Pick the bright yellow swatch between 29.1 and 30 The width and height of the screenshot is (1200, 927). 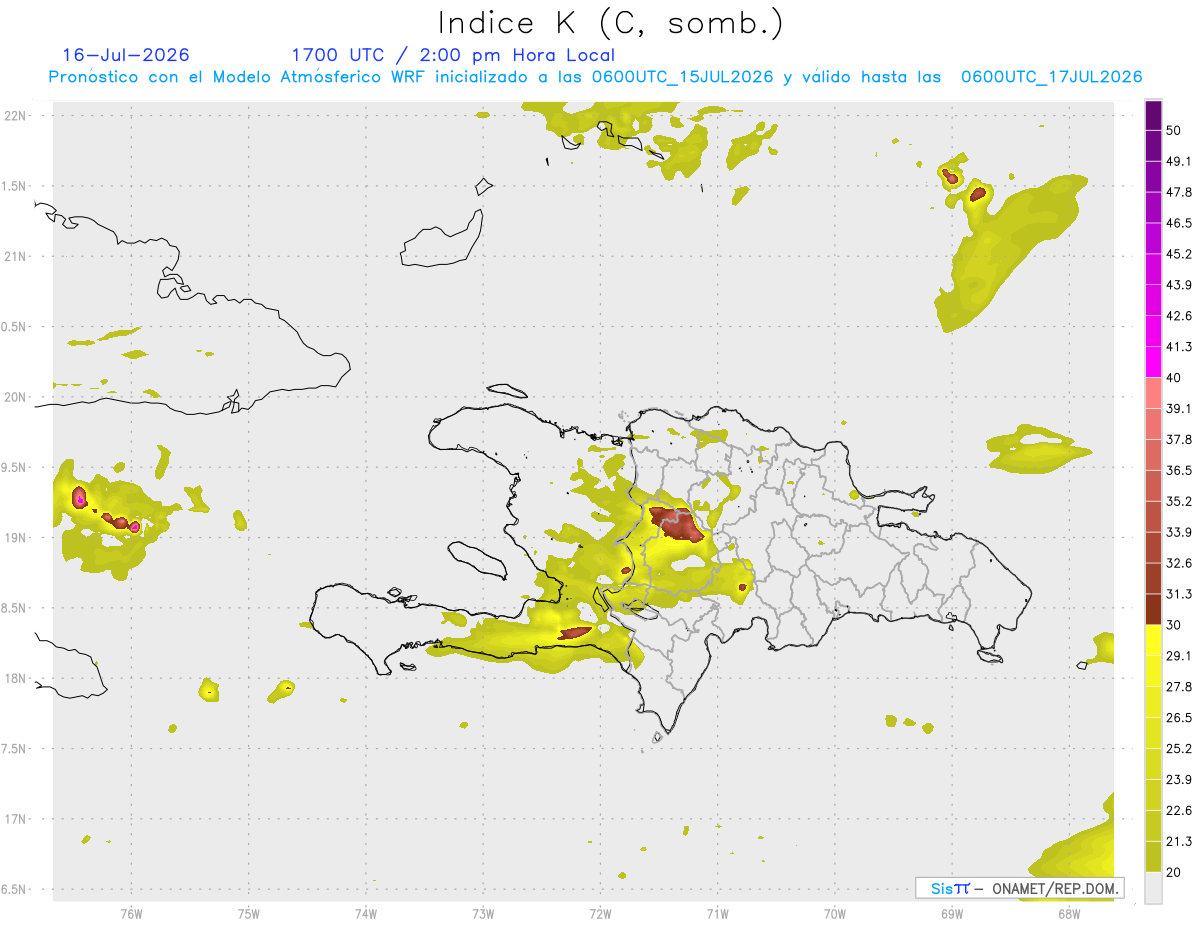1153,641
